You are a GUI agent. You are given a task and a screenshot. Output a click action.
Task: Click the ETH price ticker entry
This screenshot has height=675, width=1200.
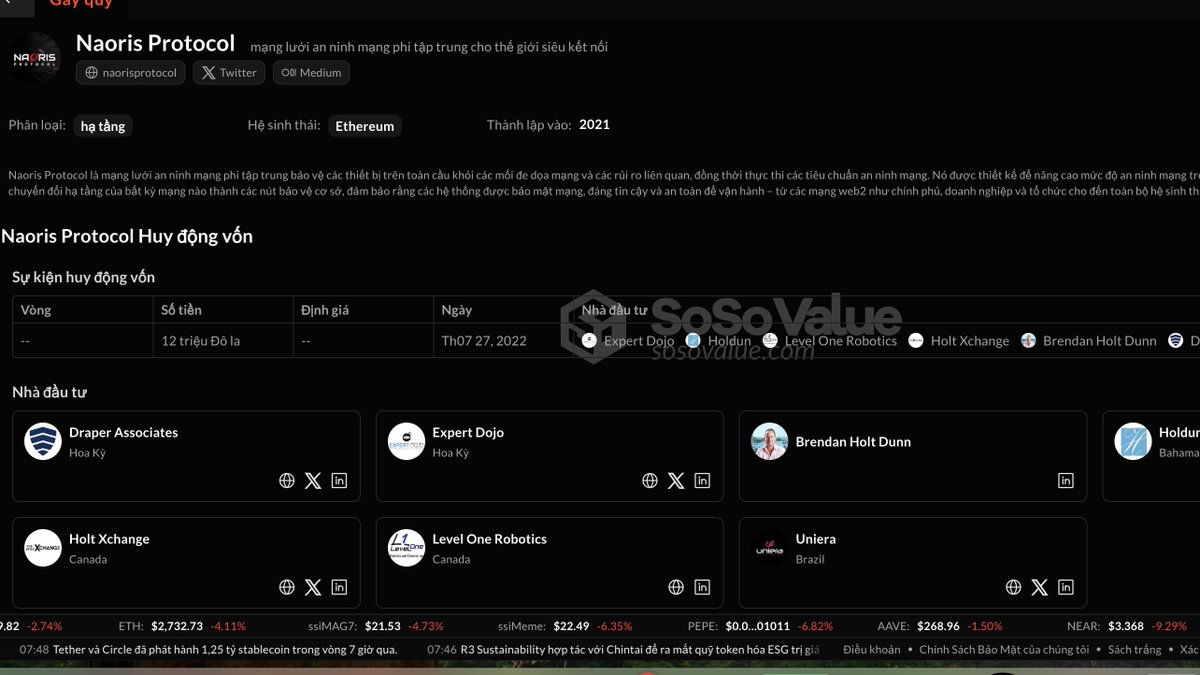[x=182, y=626]
